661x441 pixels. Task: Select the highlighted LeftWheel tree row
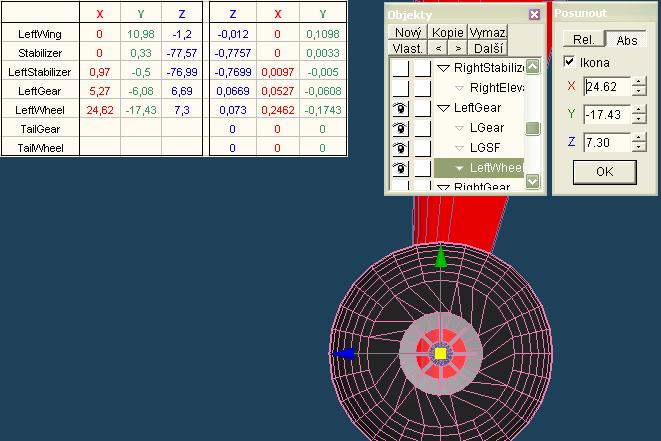point(479,168)
